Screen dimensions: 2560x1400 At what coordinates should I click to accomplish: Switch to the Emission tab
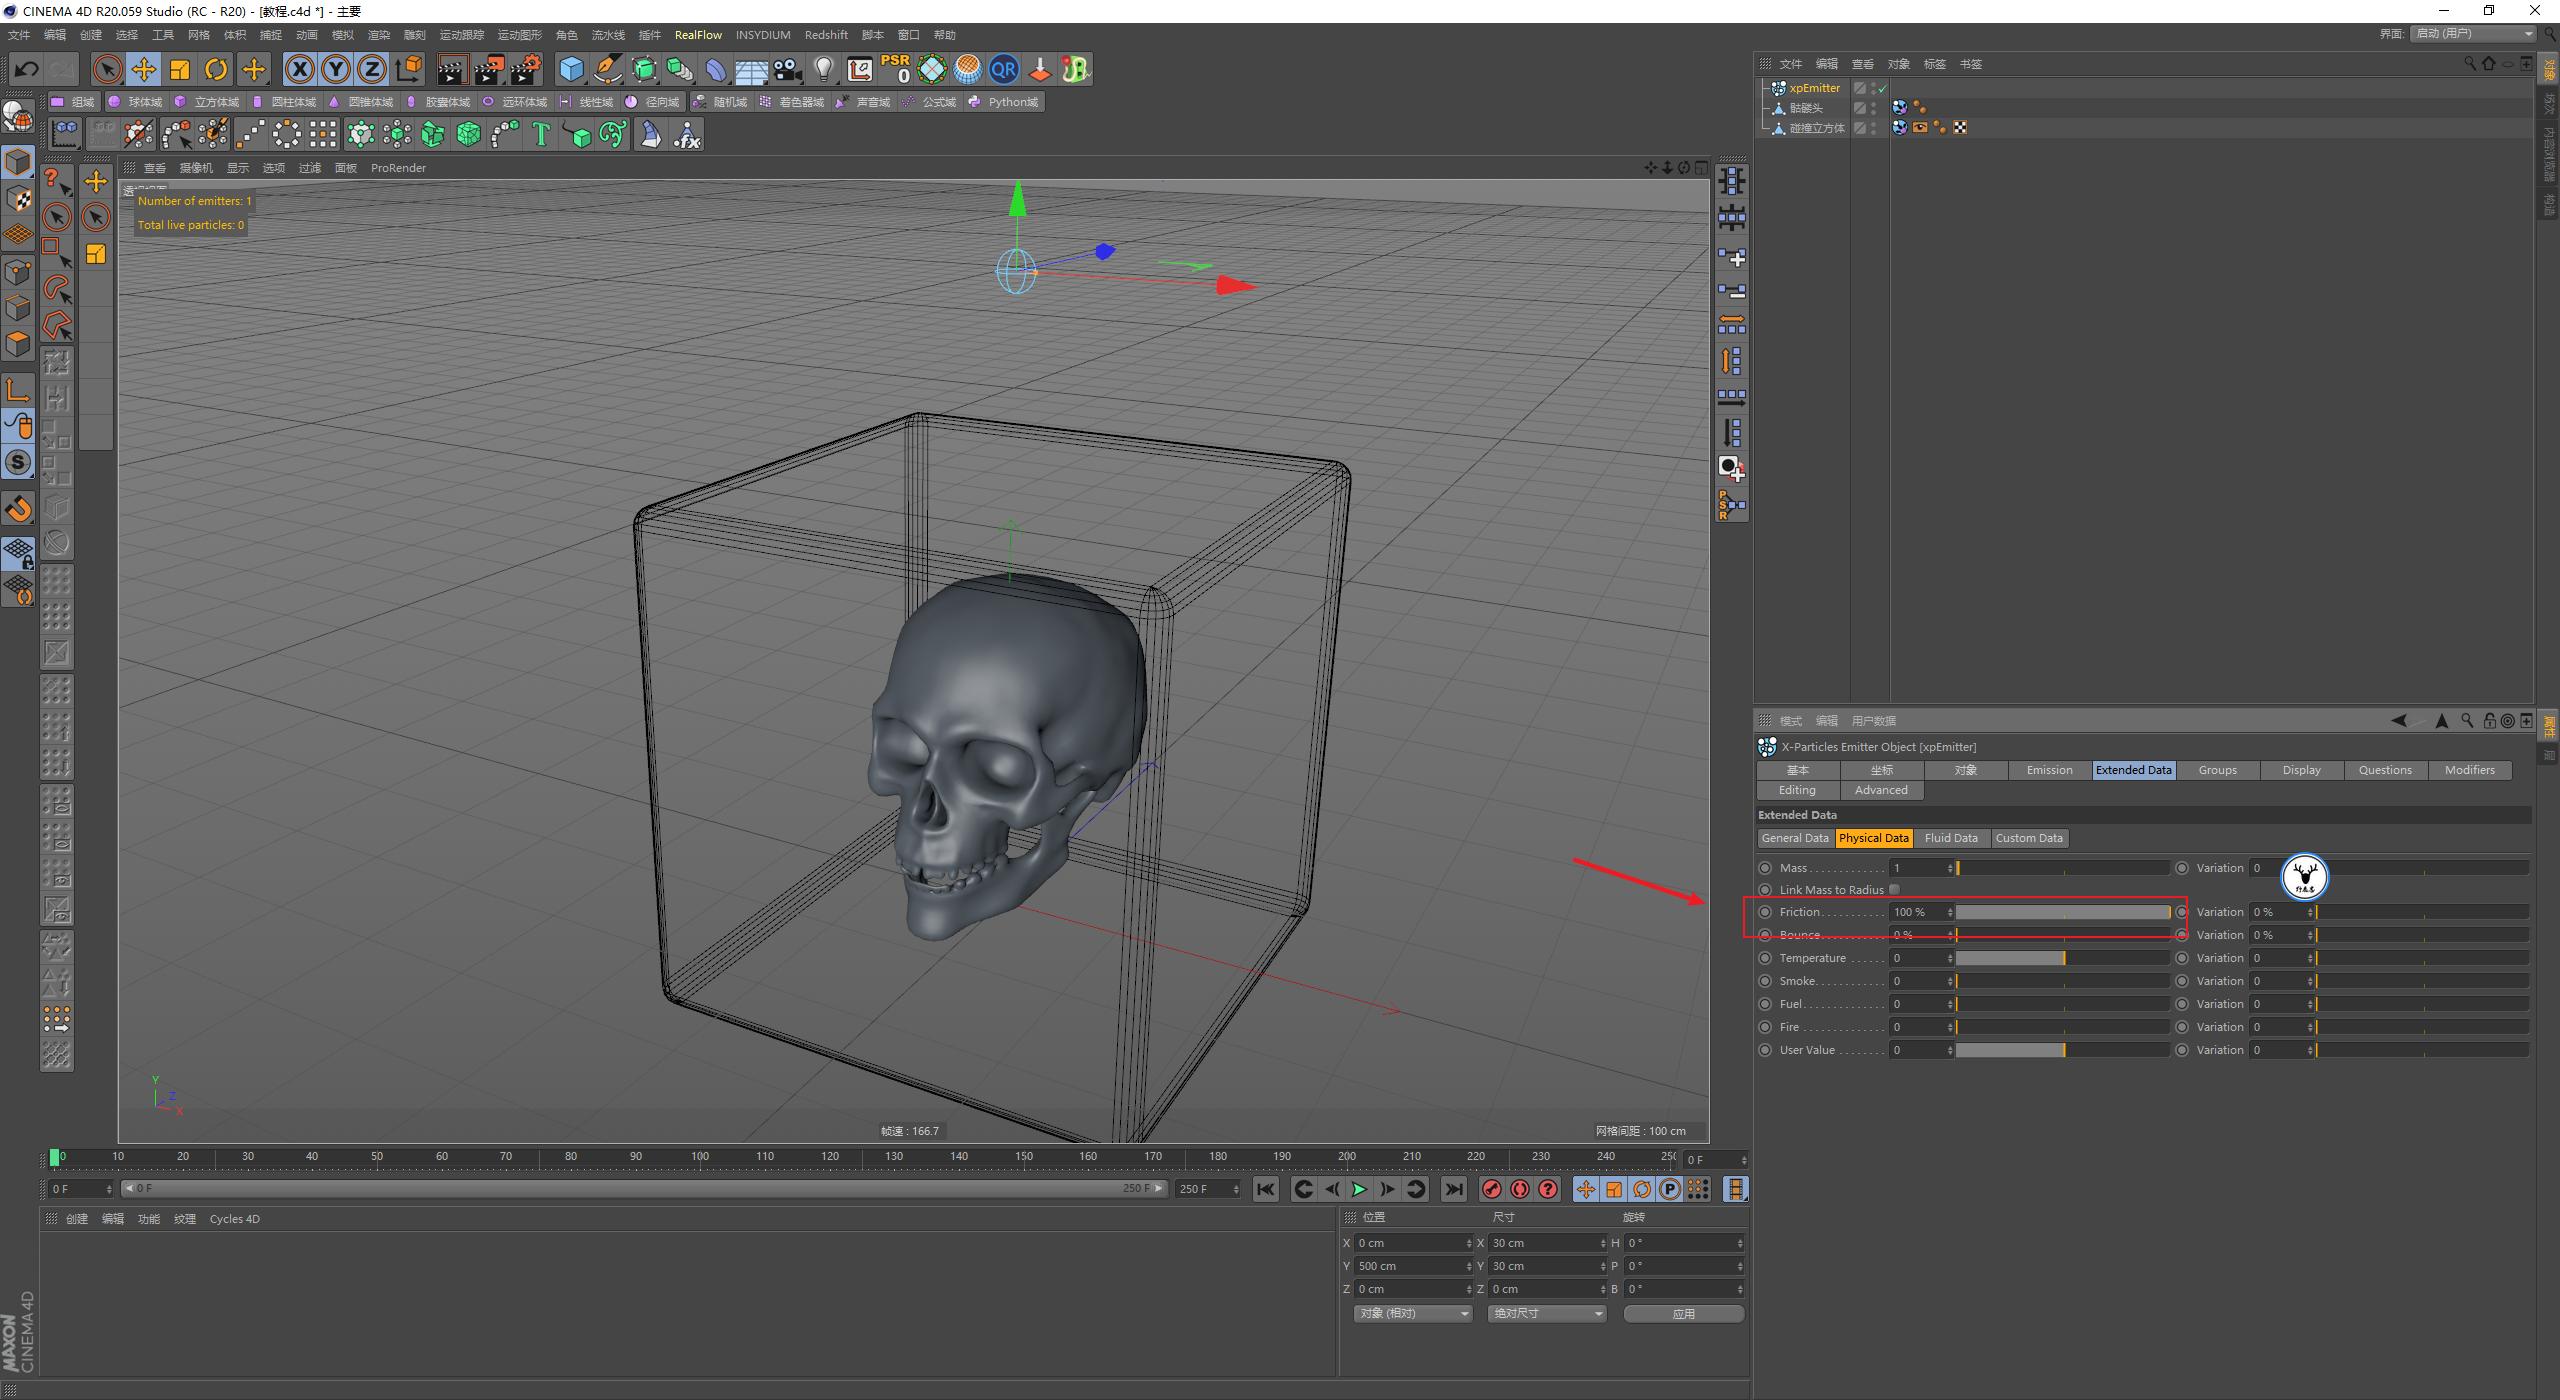pyautogui.click(x=2048, y=770)
